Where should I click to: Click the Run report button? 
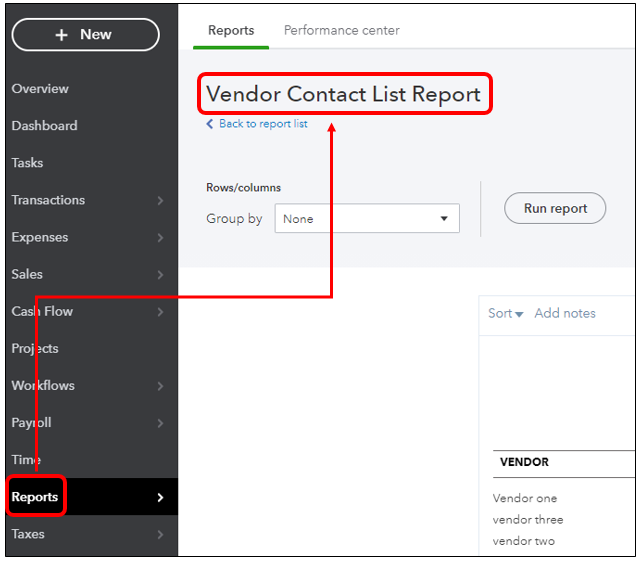point(555,208)
